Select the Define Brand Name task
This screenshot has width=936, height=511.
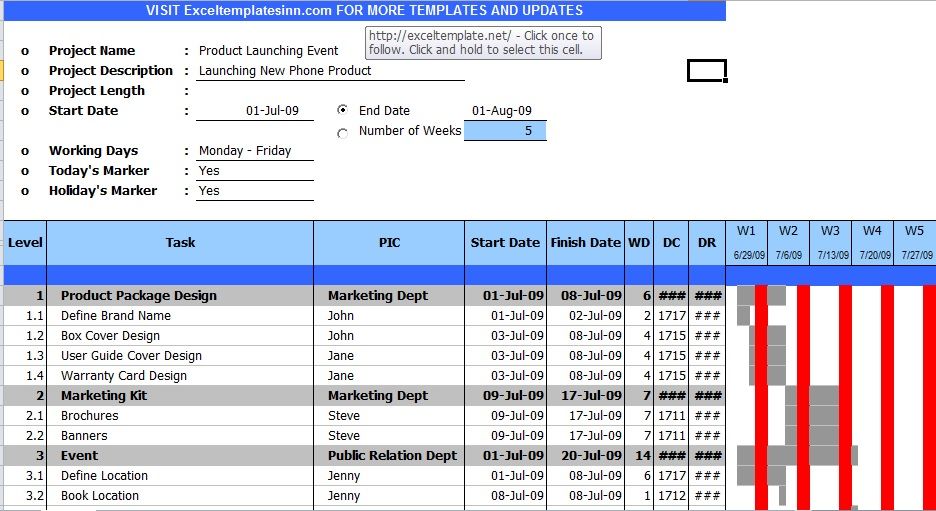click(180, 316)
